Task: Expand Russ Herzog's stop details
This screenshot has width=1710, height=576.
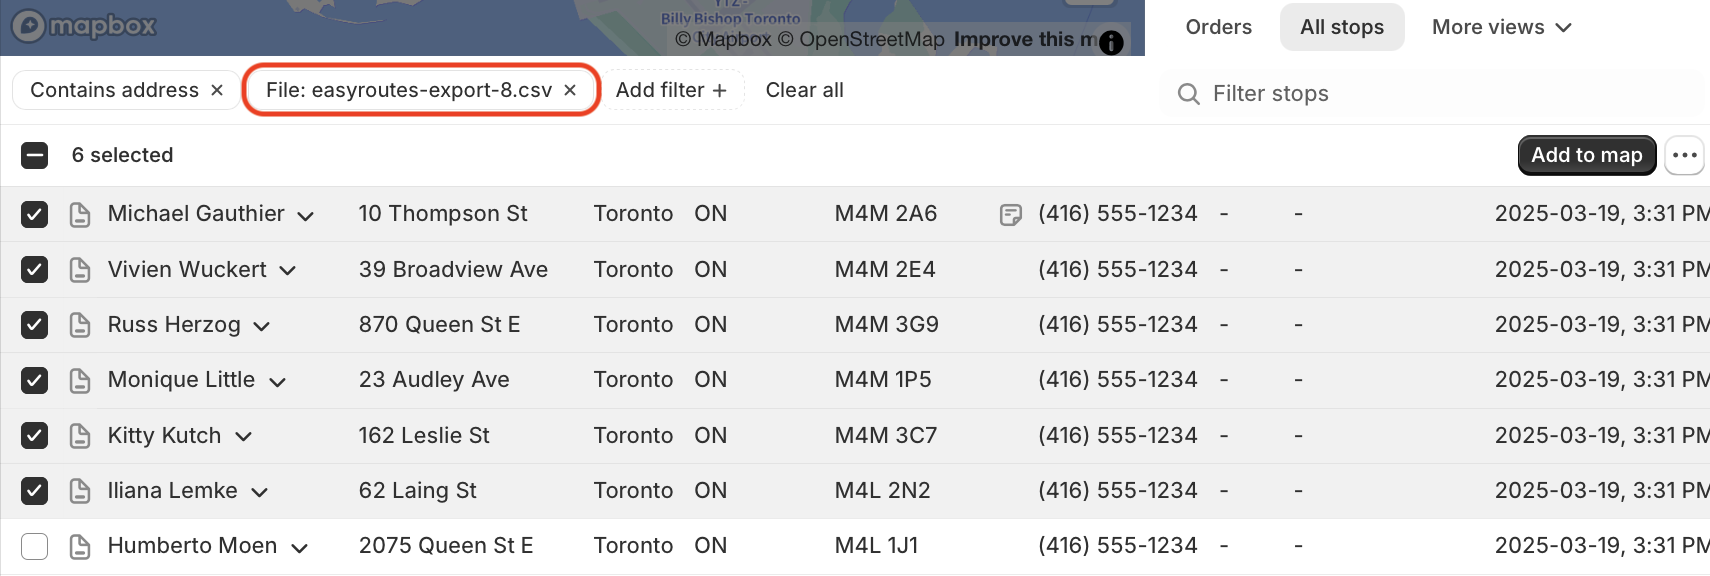Action: pyautogui.click(x=262, y=326)
